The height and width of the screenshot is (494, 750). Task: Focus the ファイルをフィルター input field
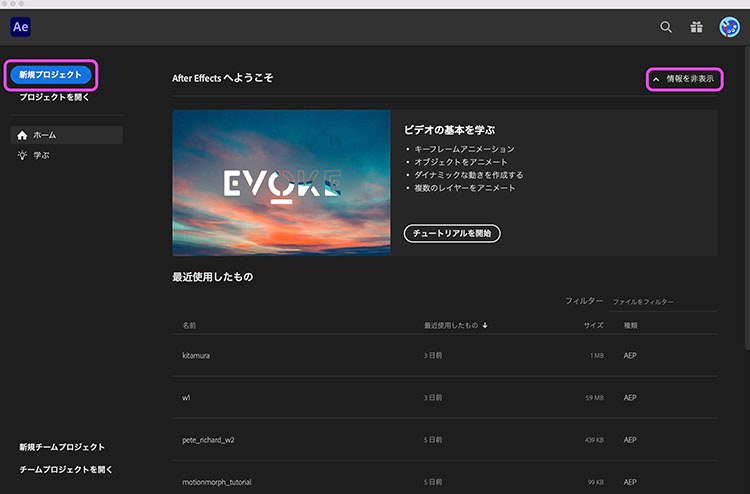[663, 302]
